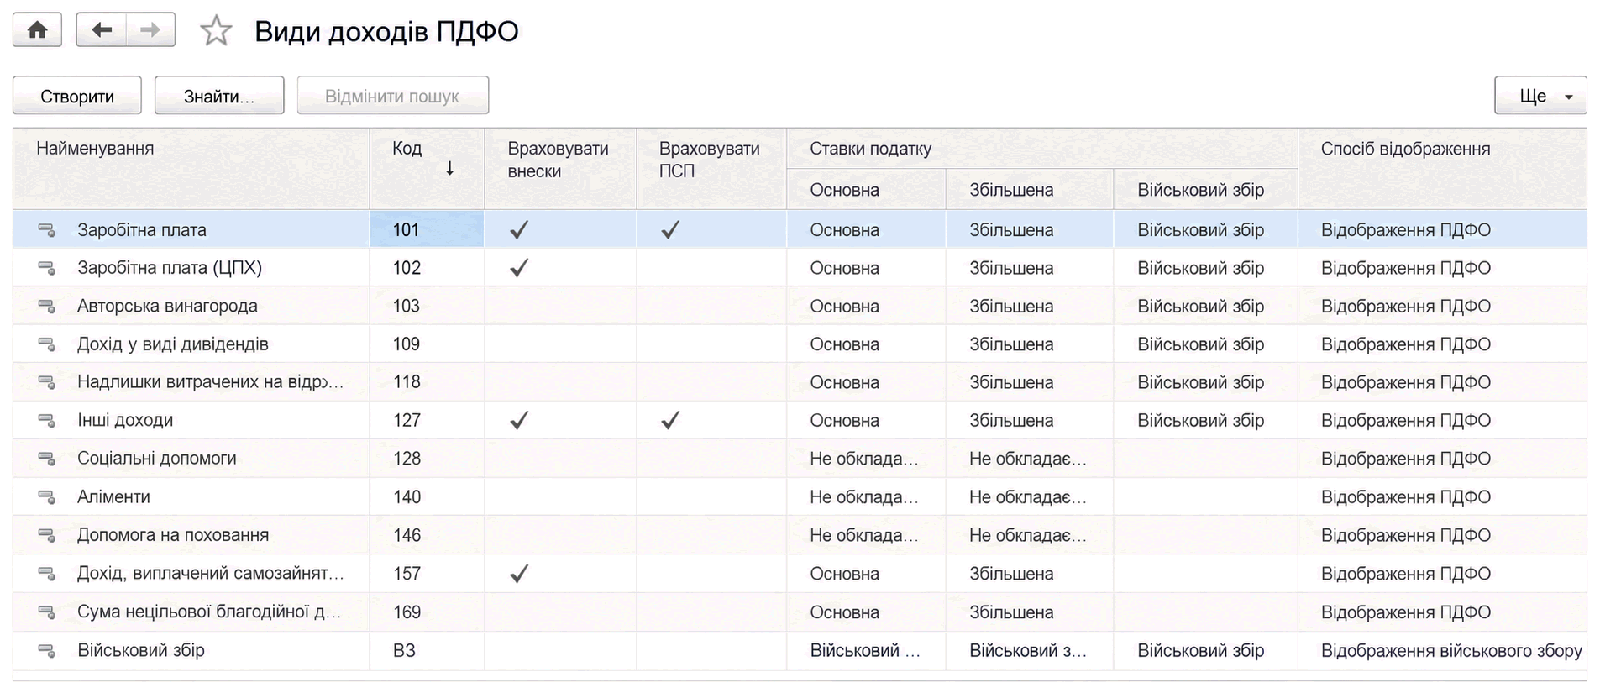Click row icon for Авторська винагорода
The image size is (1600, 693).
pos(46,306)
